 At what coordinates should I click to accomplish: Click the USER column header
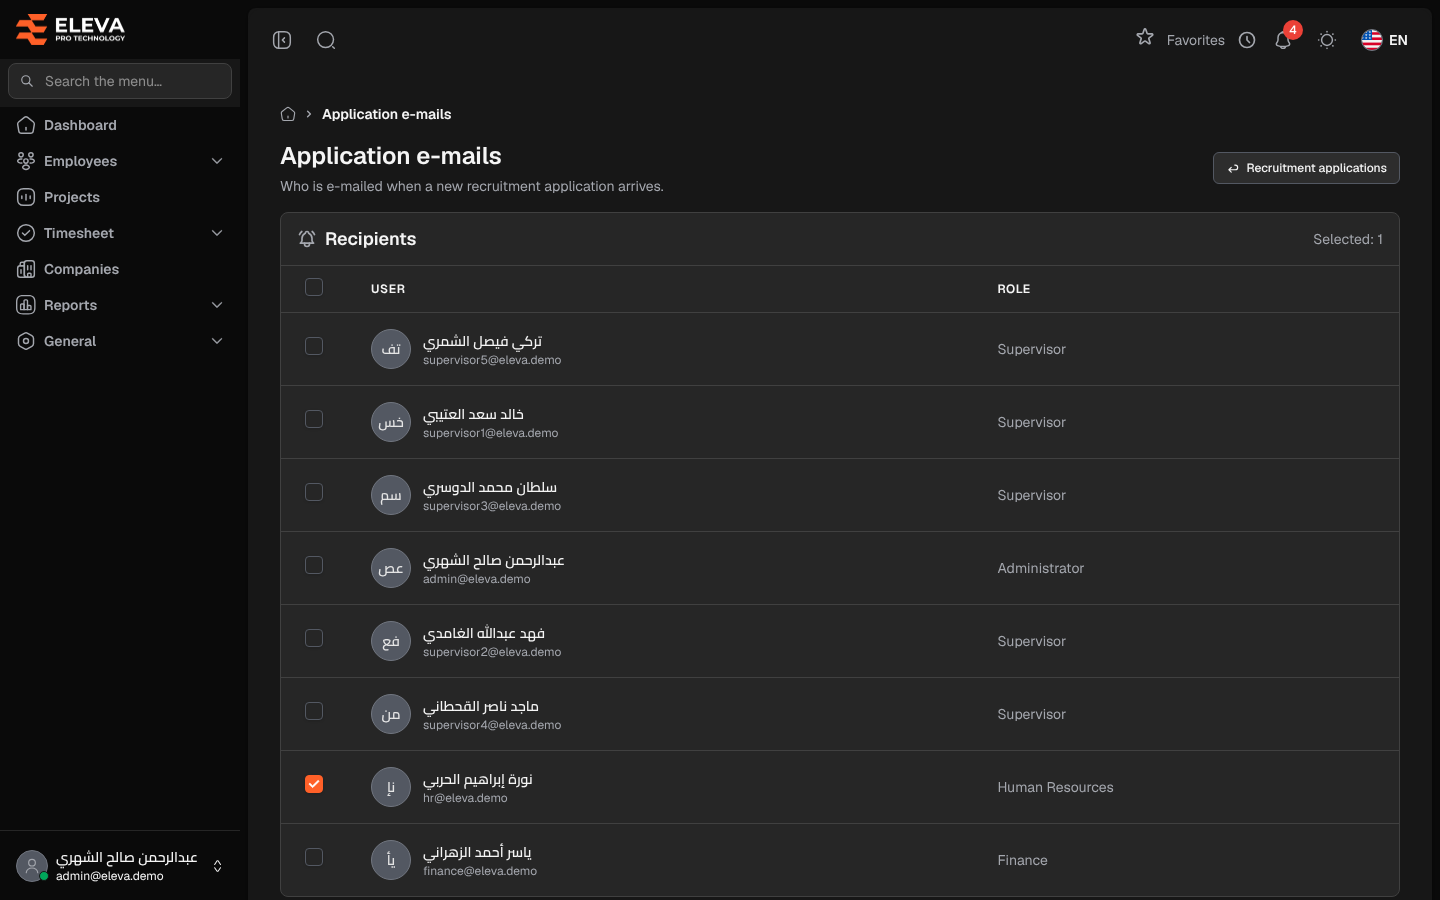point(388,289)
